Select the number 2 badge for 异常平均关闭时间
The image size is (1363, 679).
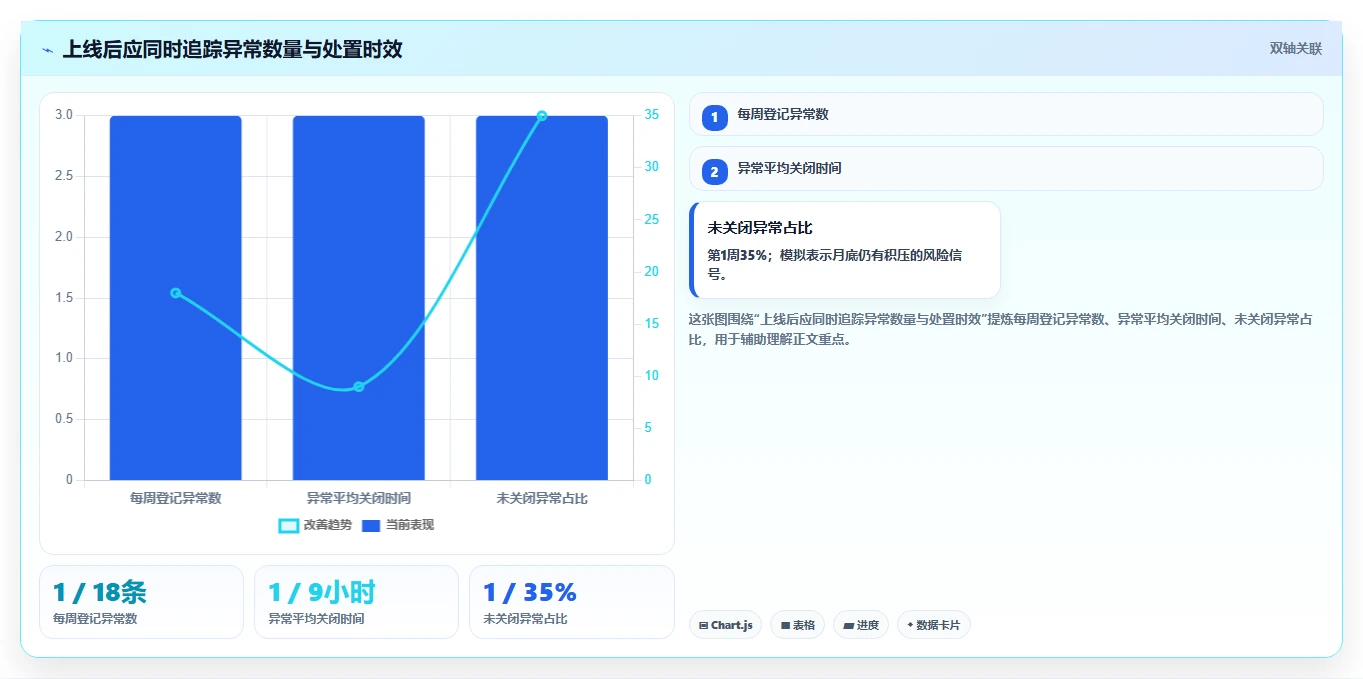(714, 172)
